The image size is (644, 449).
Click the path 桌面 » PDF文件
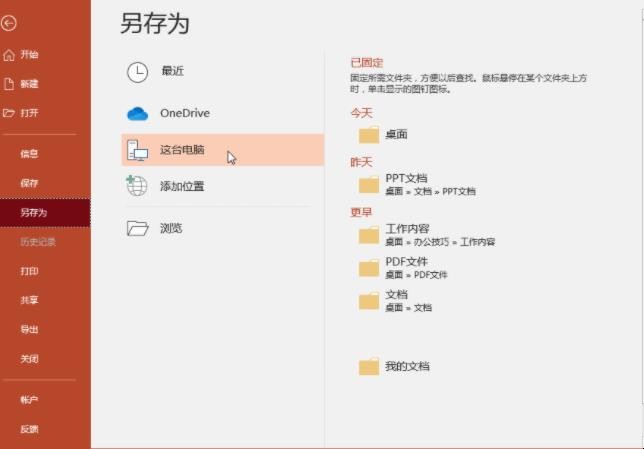(416, 275)
